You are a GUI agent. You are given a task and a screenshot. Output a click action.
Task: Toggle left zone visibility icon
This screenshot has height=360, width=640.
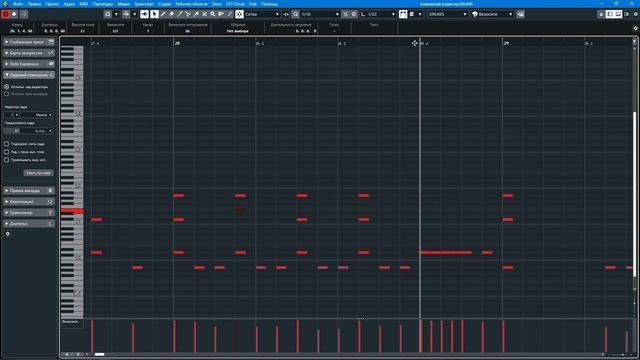610,14
